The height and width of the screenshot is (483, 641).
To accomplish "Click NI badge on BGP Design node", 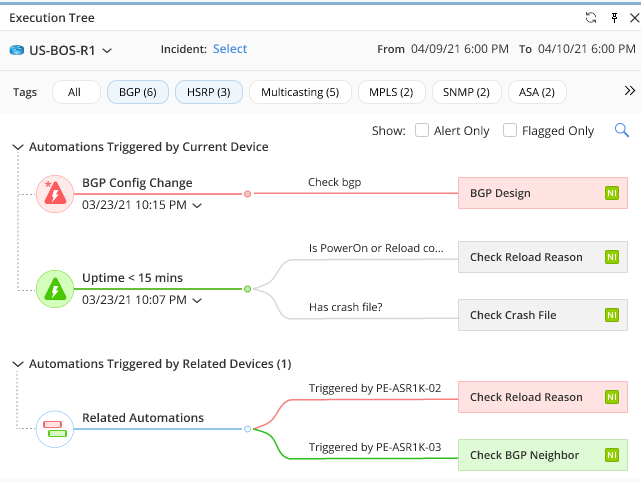I will pos(612,193).
